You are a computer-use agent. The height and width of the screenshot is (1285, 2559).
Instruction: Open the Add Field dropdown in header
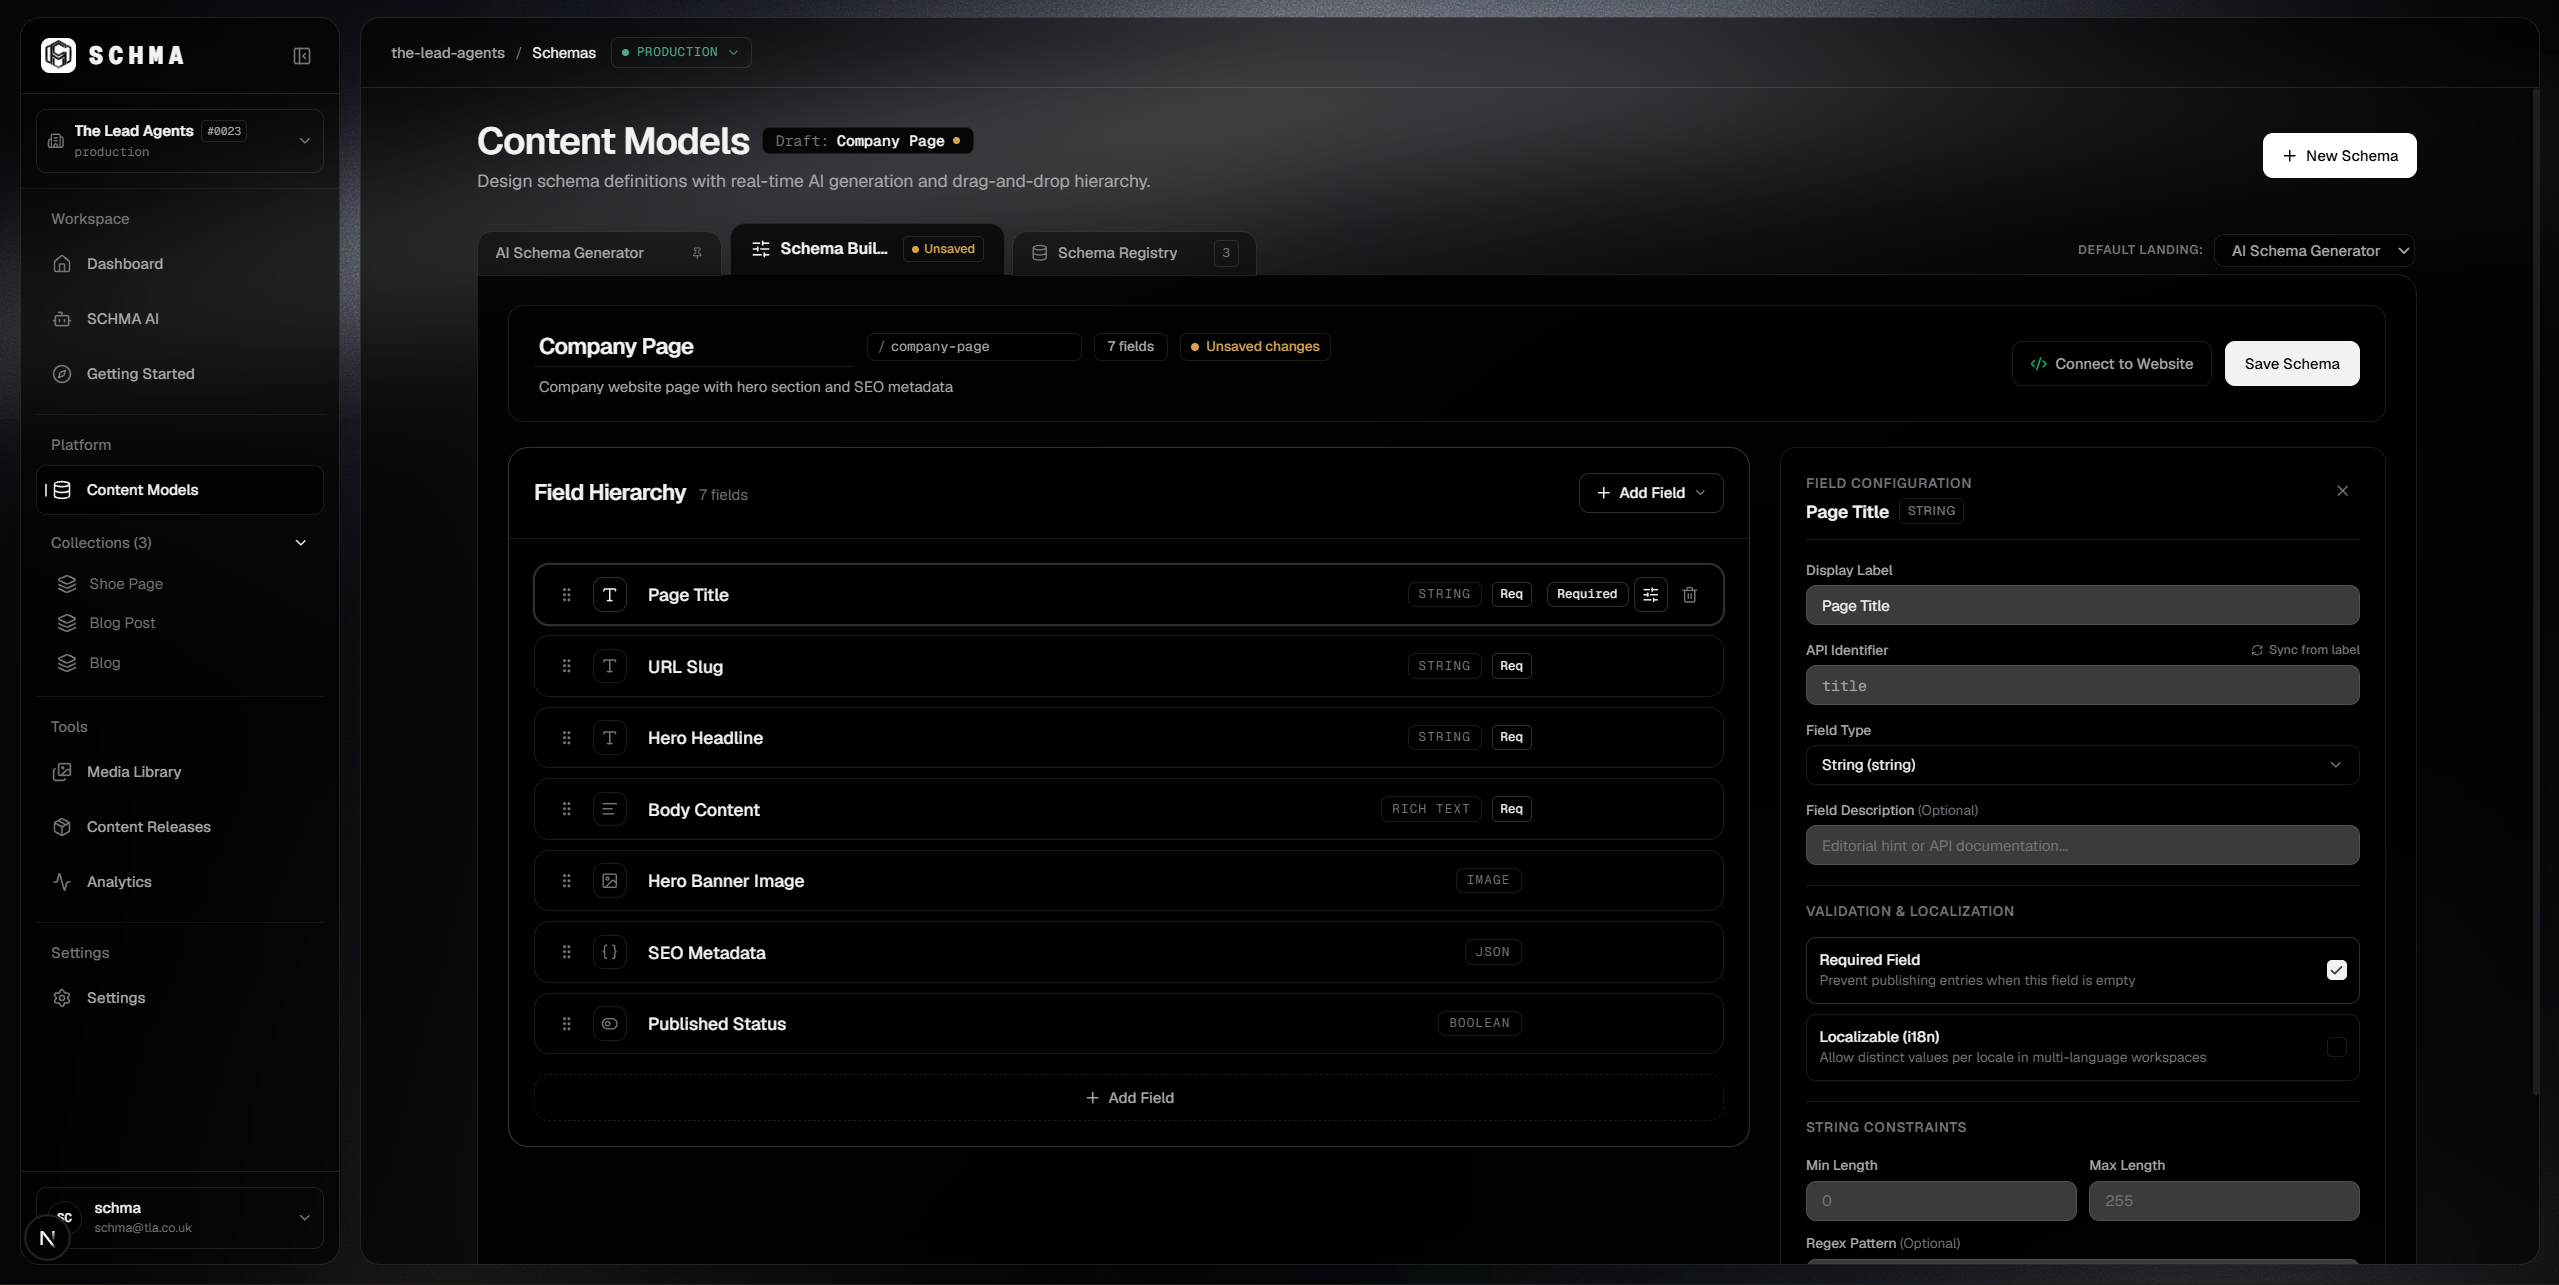1650,493
